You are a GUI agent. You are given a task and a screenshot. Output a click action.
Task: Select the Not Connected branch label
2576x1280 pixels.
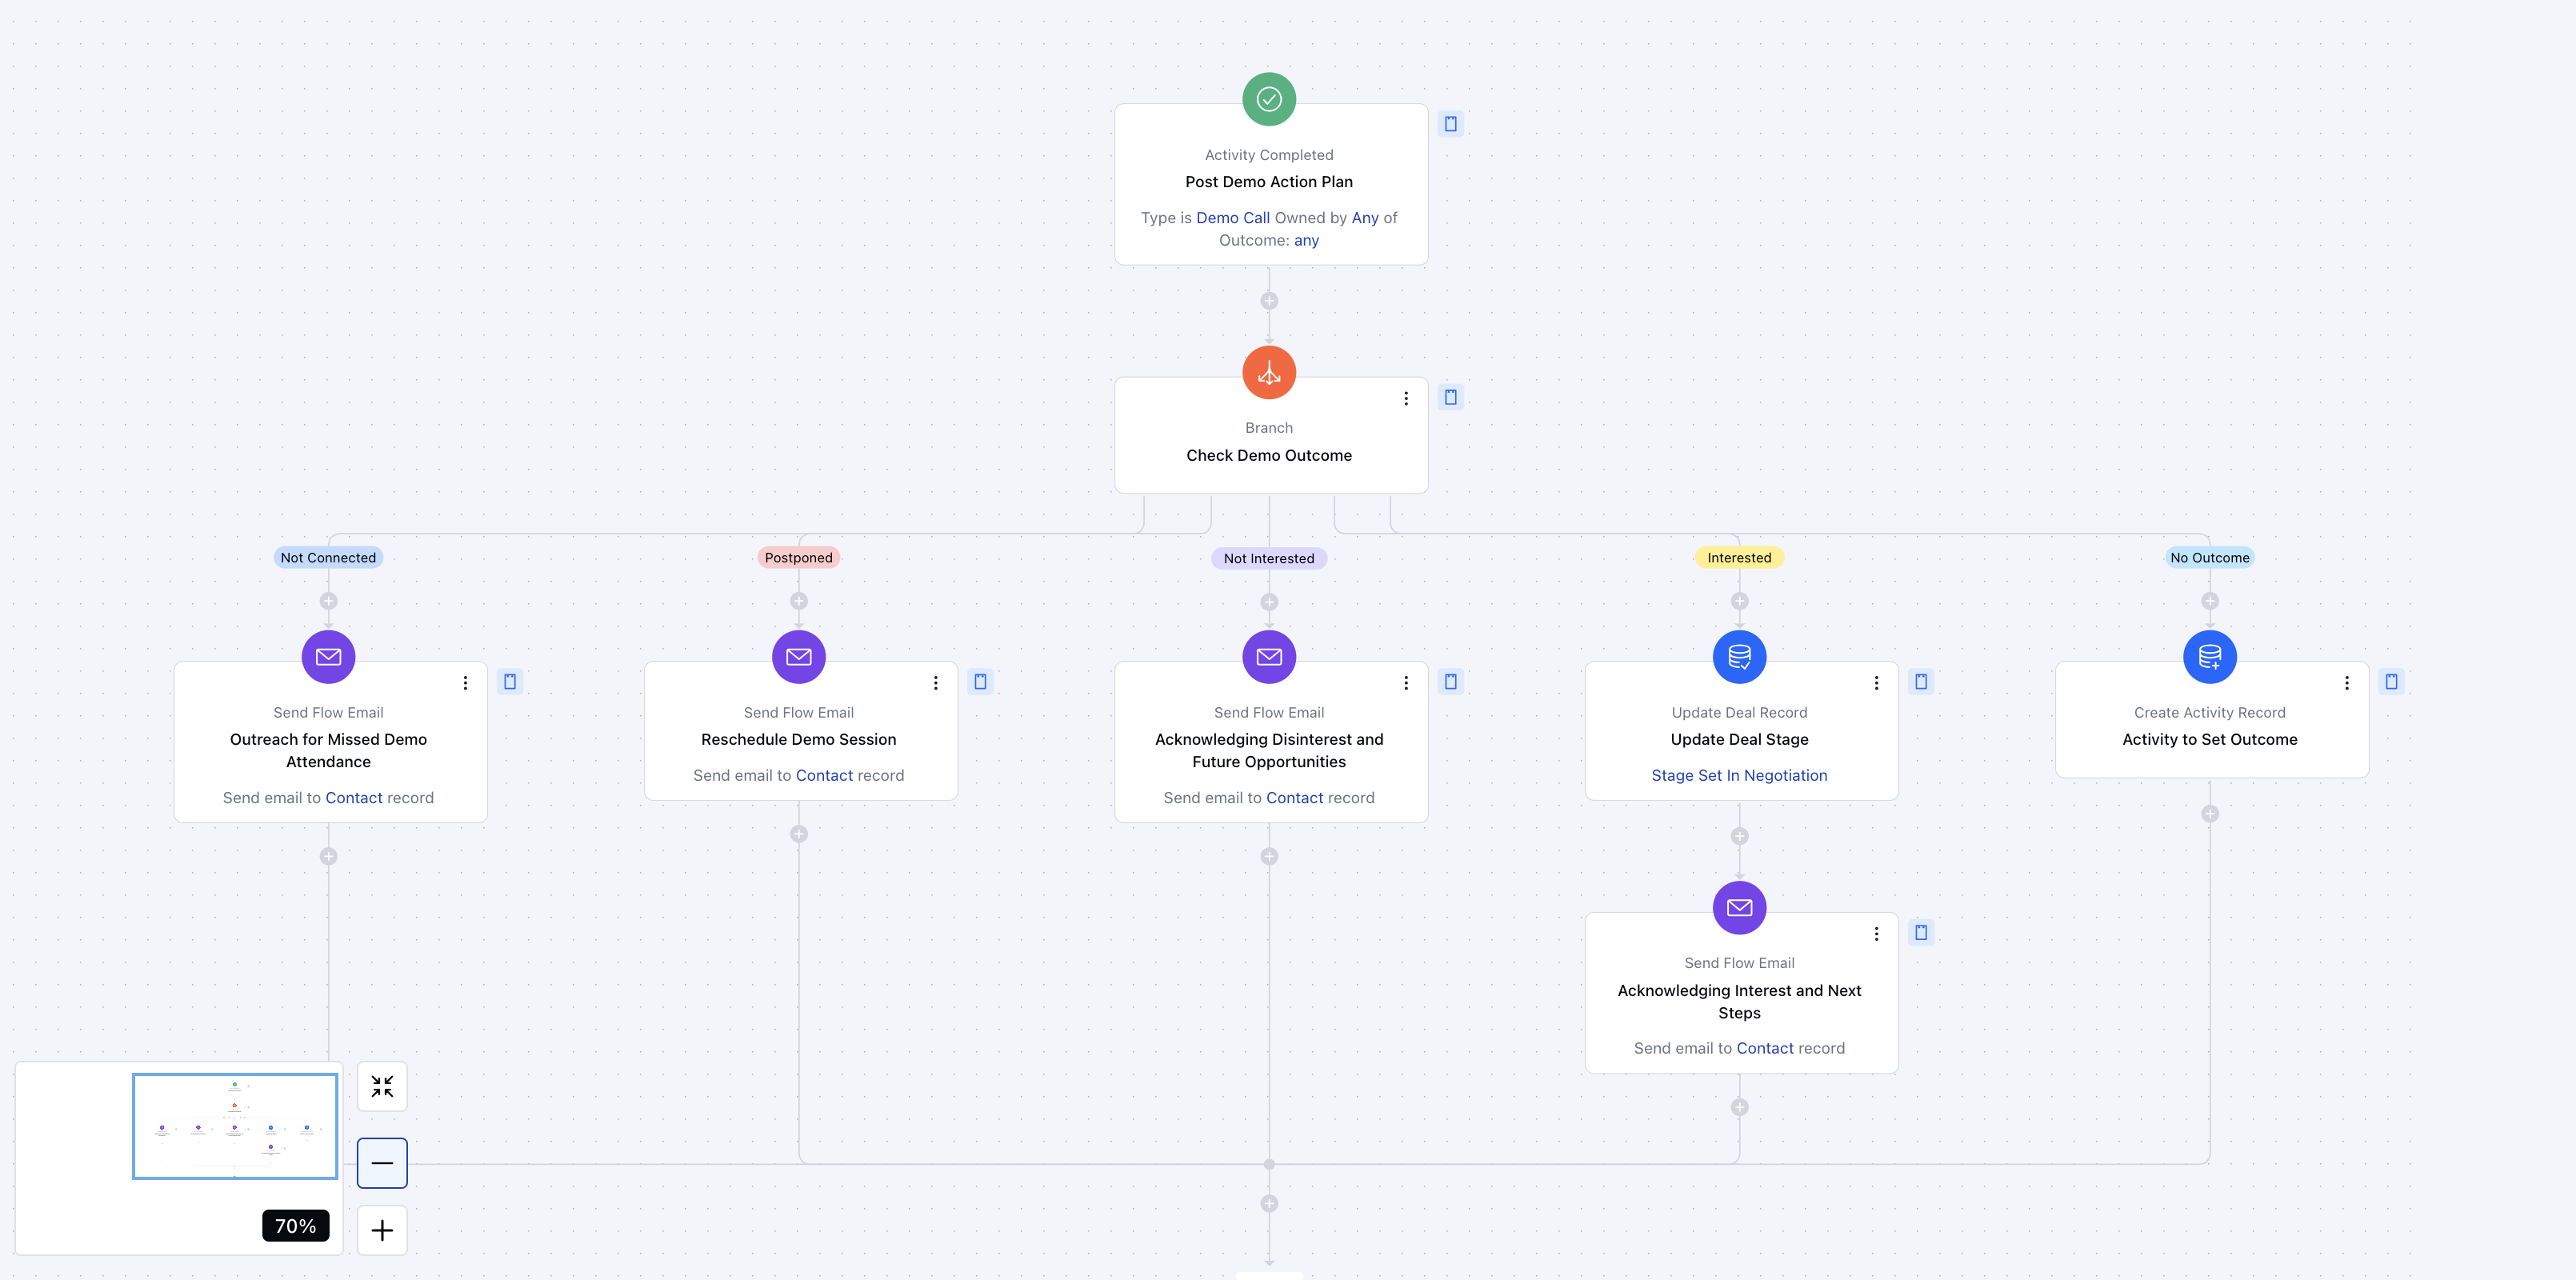(328, 558)
